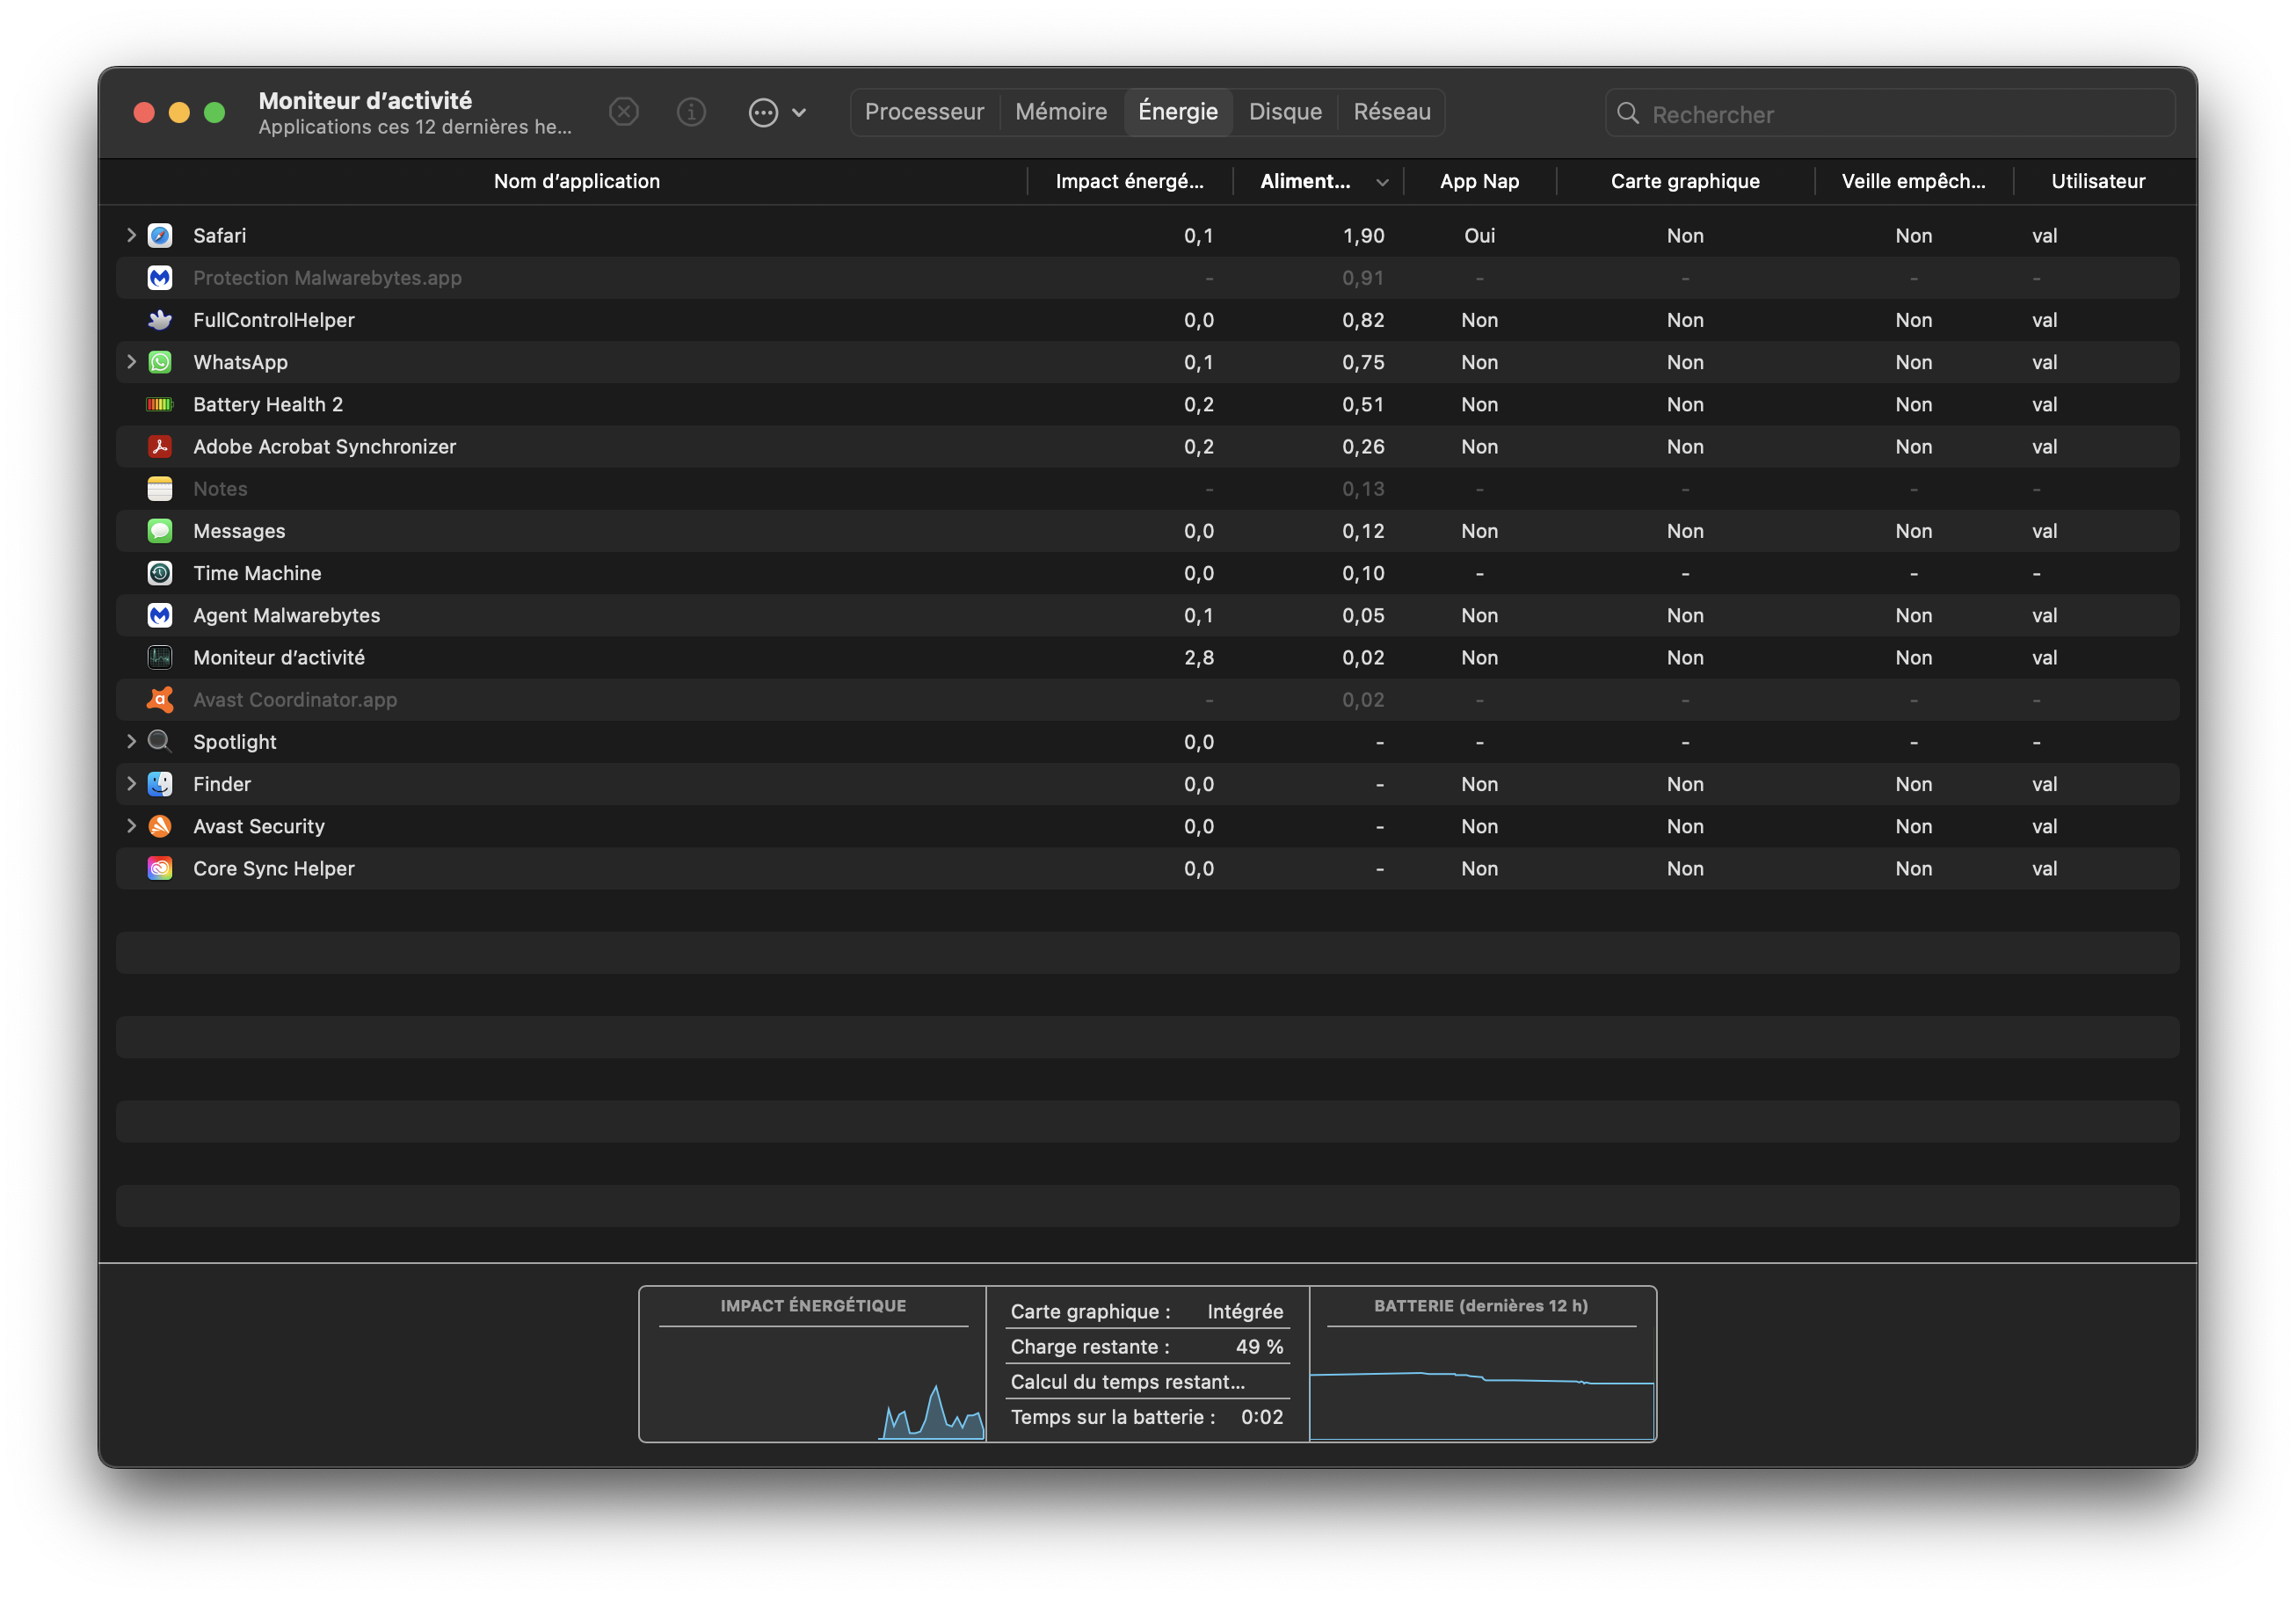
Task: Click Moniteur d'activité's 2,8 energy impact
Action: point(1199,658)
